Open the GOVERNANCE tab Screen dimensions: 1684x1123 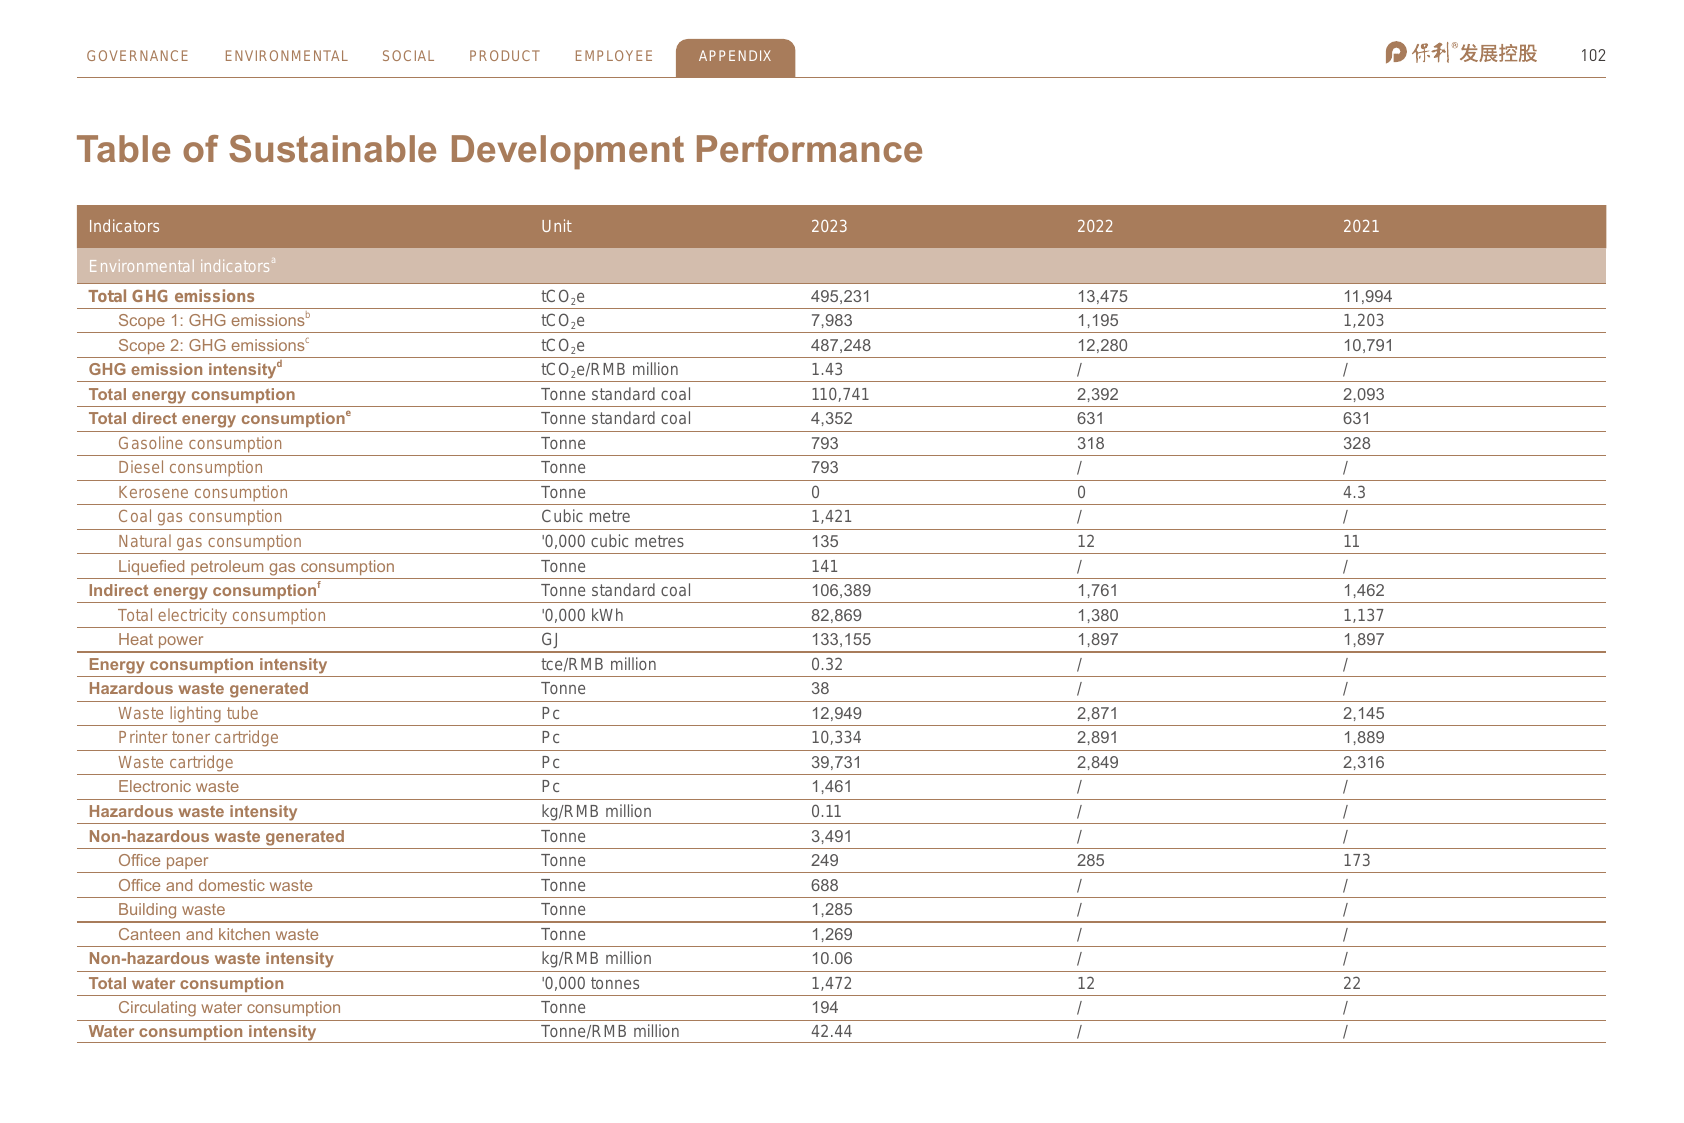(138, 56)
